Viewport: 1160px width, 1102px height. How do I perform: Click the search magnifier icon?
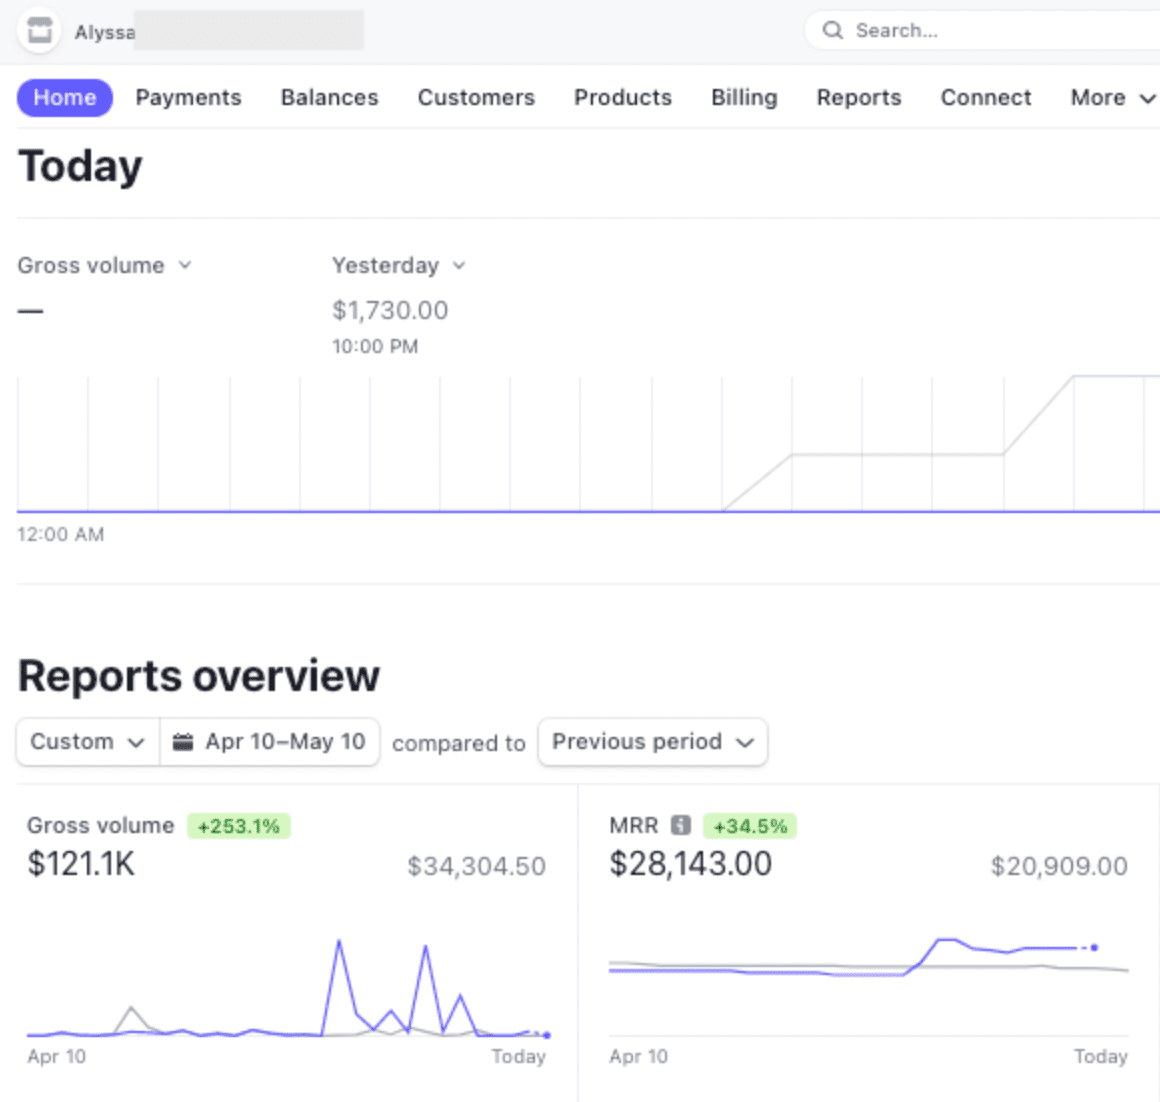click(832, 31)
